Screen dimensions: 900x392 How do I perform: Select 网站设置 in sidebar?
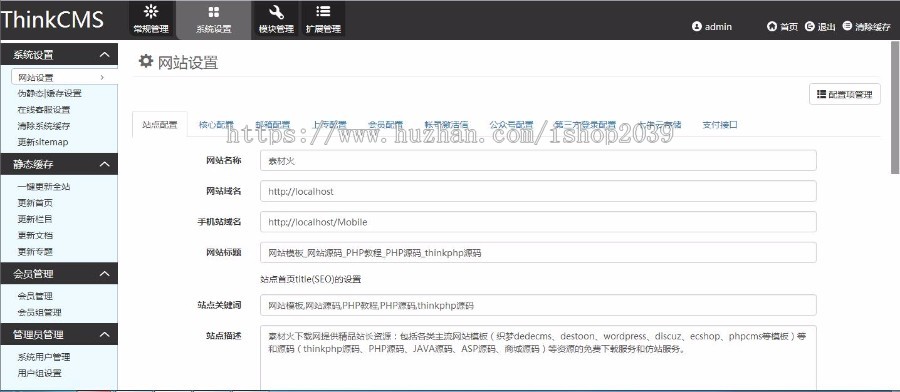[x=64, y=77]
